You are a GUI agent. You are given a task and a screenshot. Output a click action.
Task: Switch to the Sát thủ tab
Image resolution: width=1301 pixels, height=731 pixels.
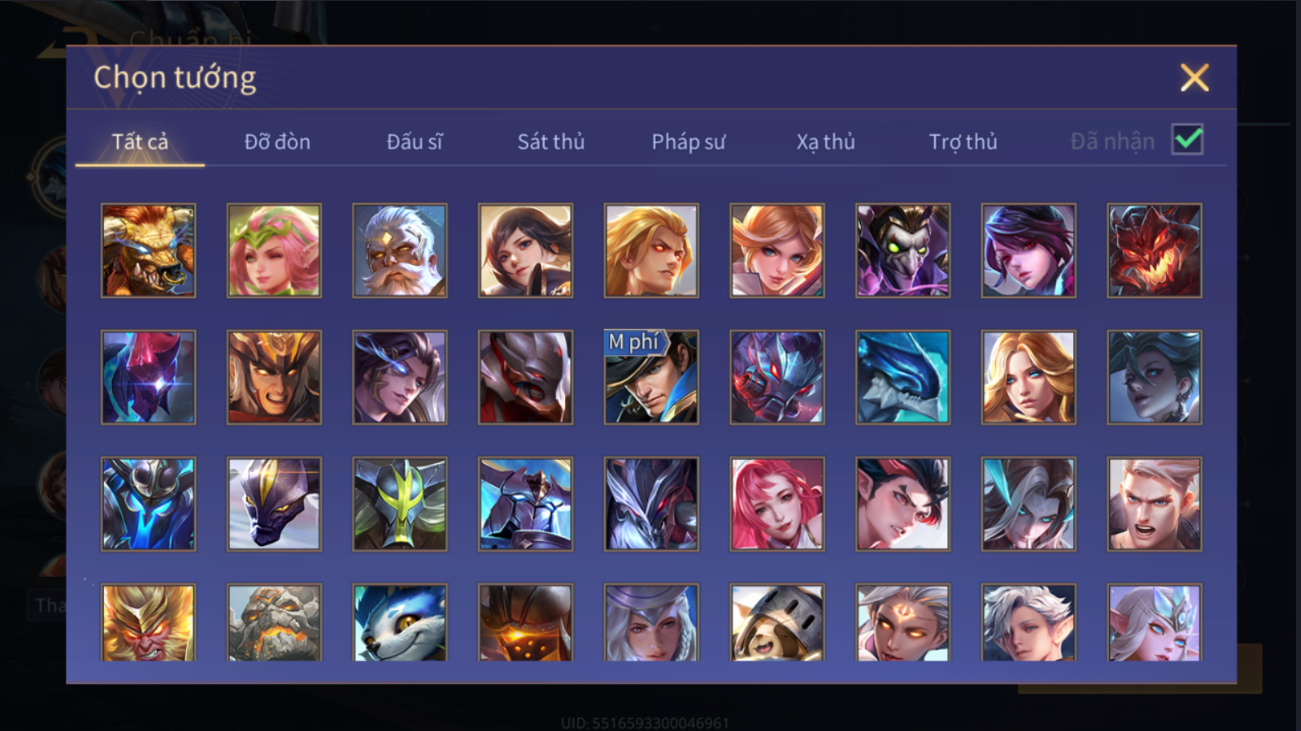551,142
